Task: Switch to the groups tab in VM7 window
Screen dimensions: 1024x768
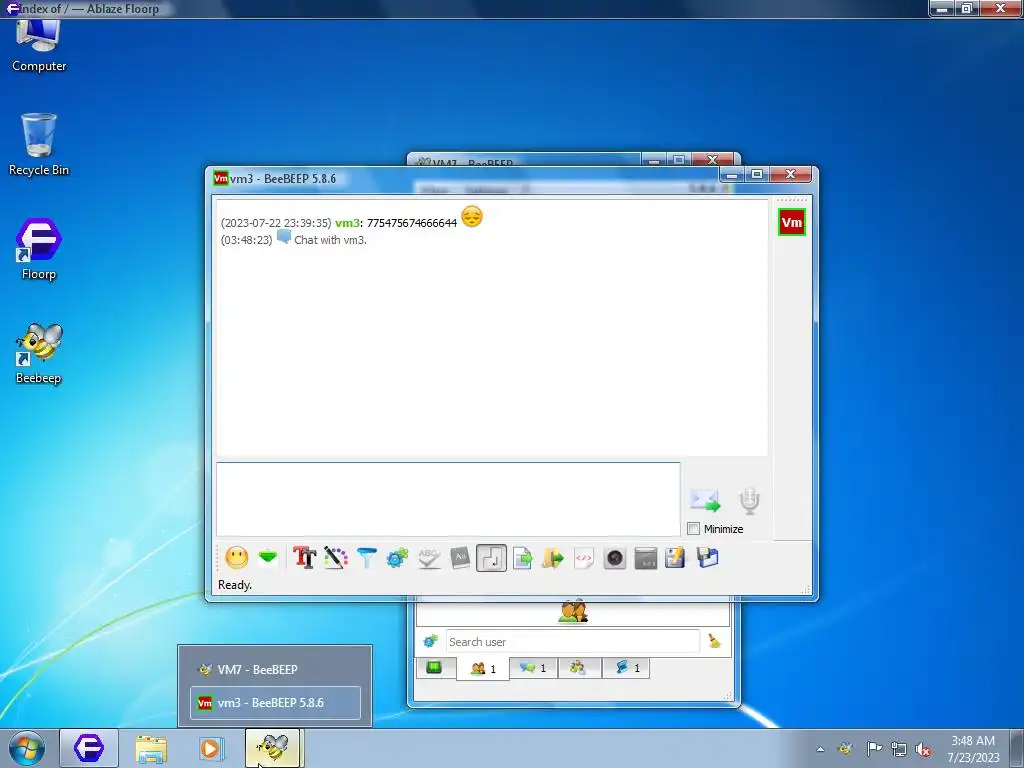Action: (x=579, y=668)
